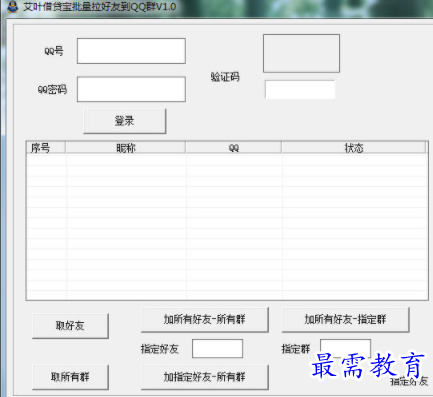The image size is (433, 397).
Task: Sort by the 序号 column header
Action: [x=46, y=148]
